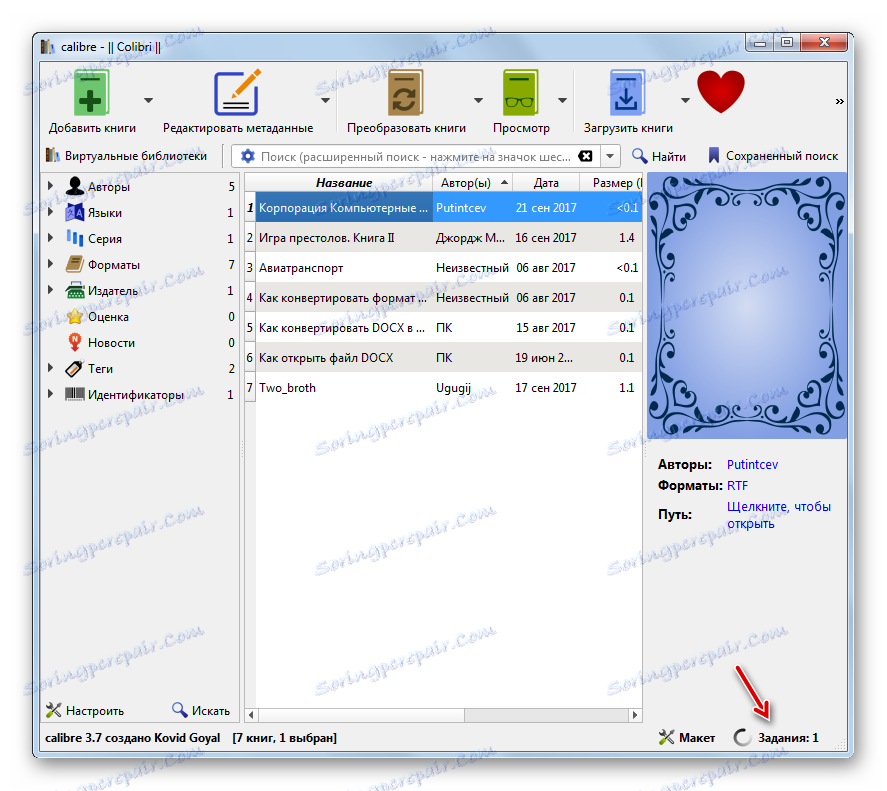Expand the Авторы tree node

[50, 186]
